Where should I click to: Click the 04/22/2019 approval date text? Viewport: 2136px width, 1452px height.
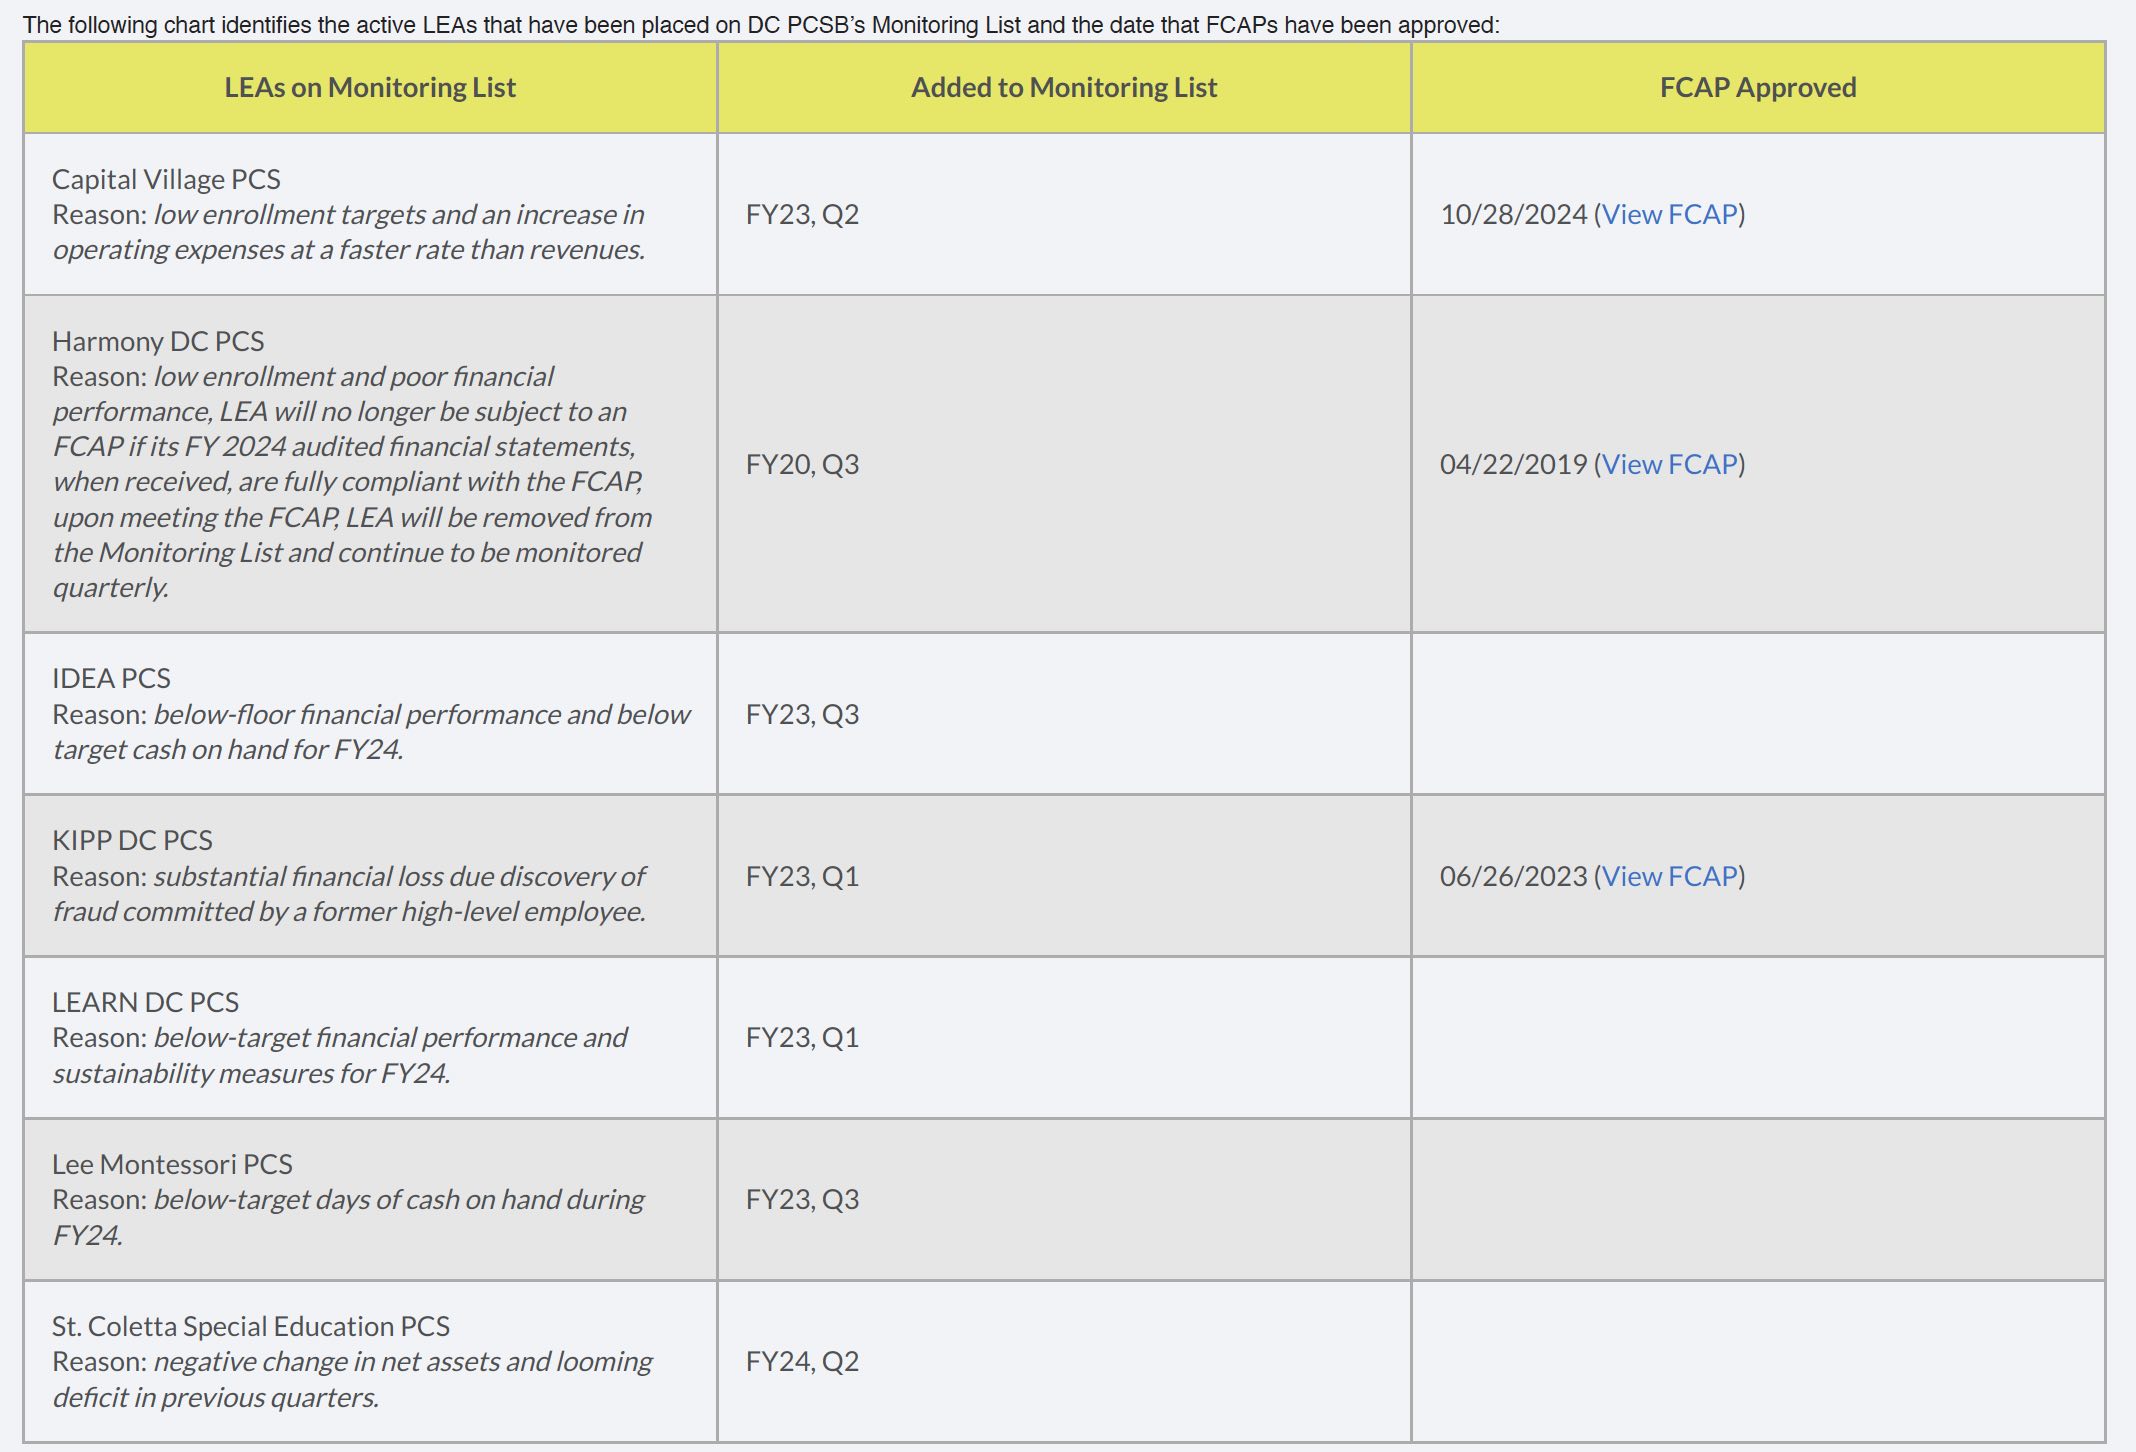(1513, 465)
